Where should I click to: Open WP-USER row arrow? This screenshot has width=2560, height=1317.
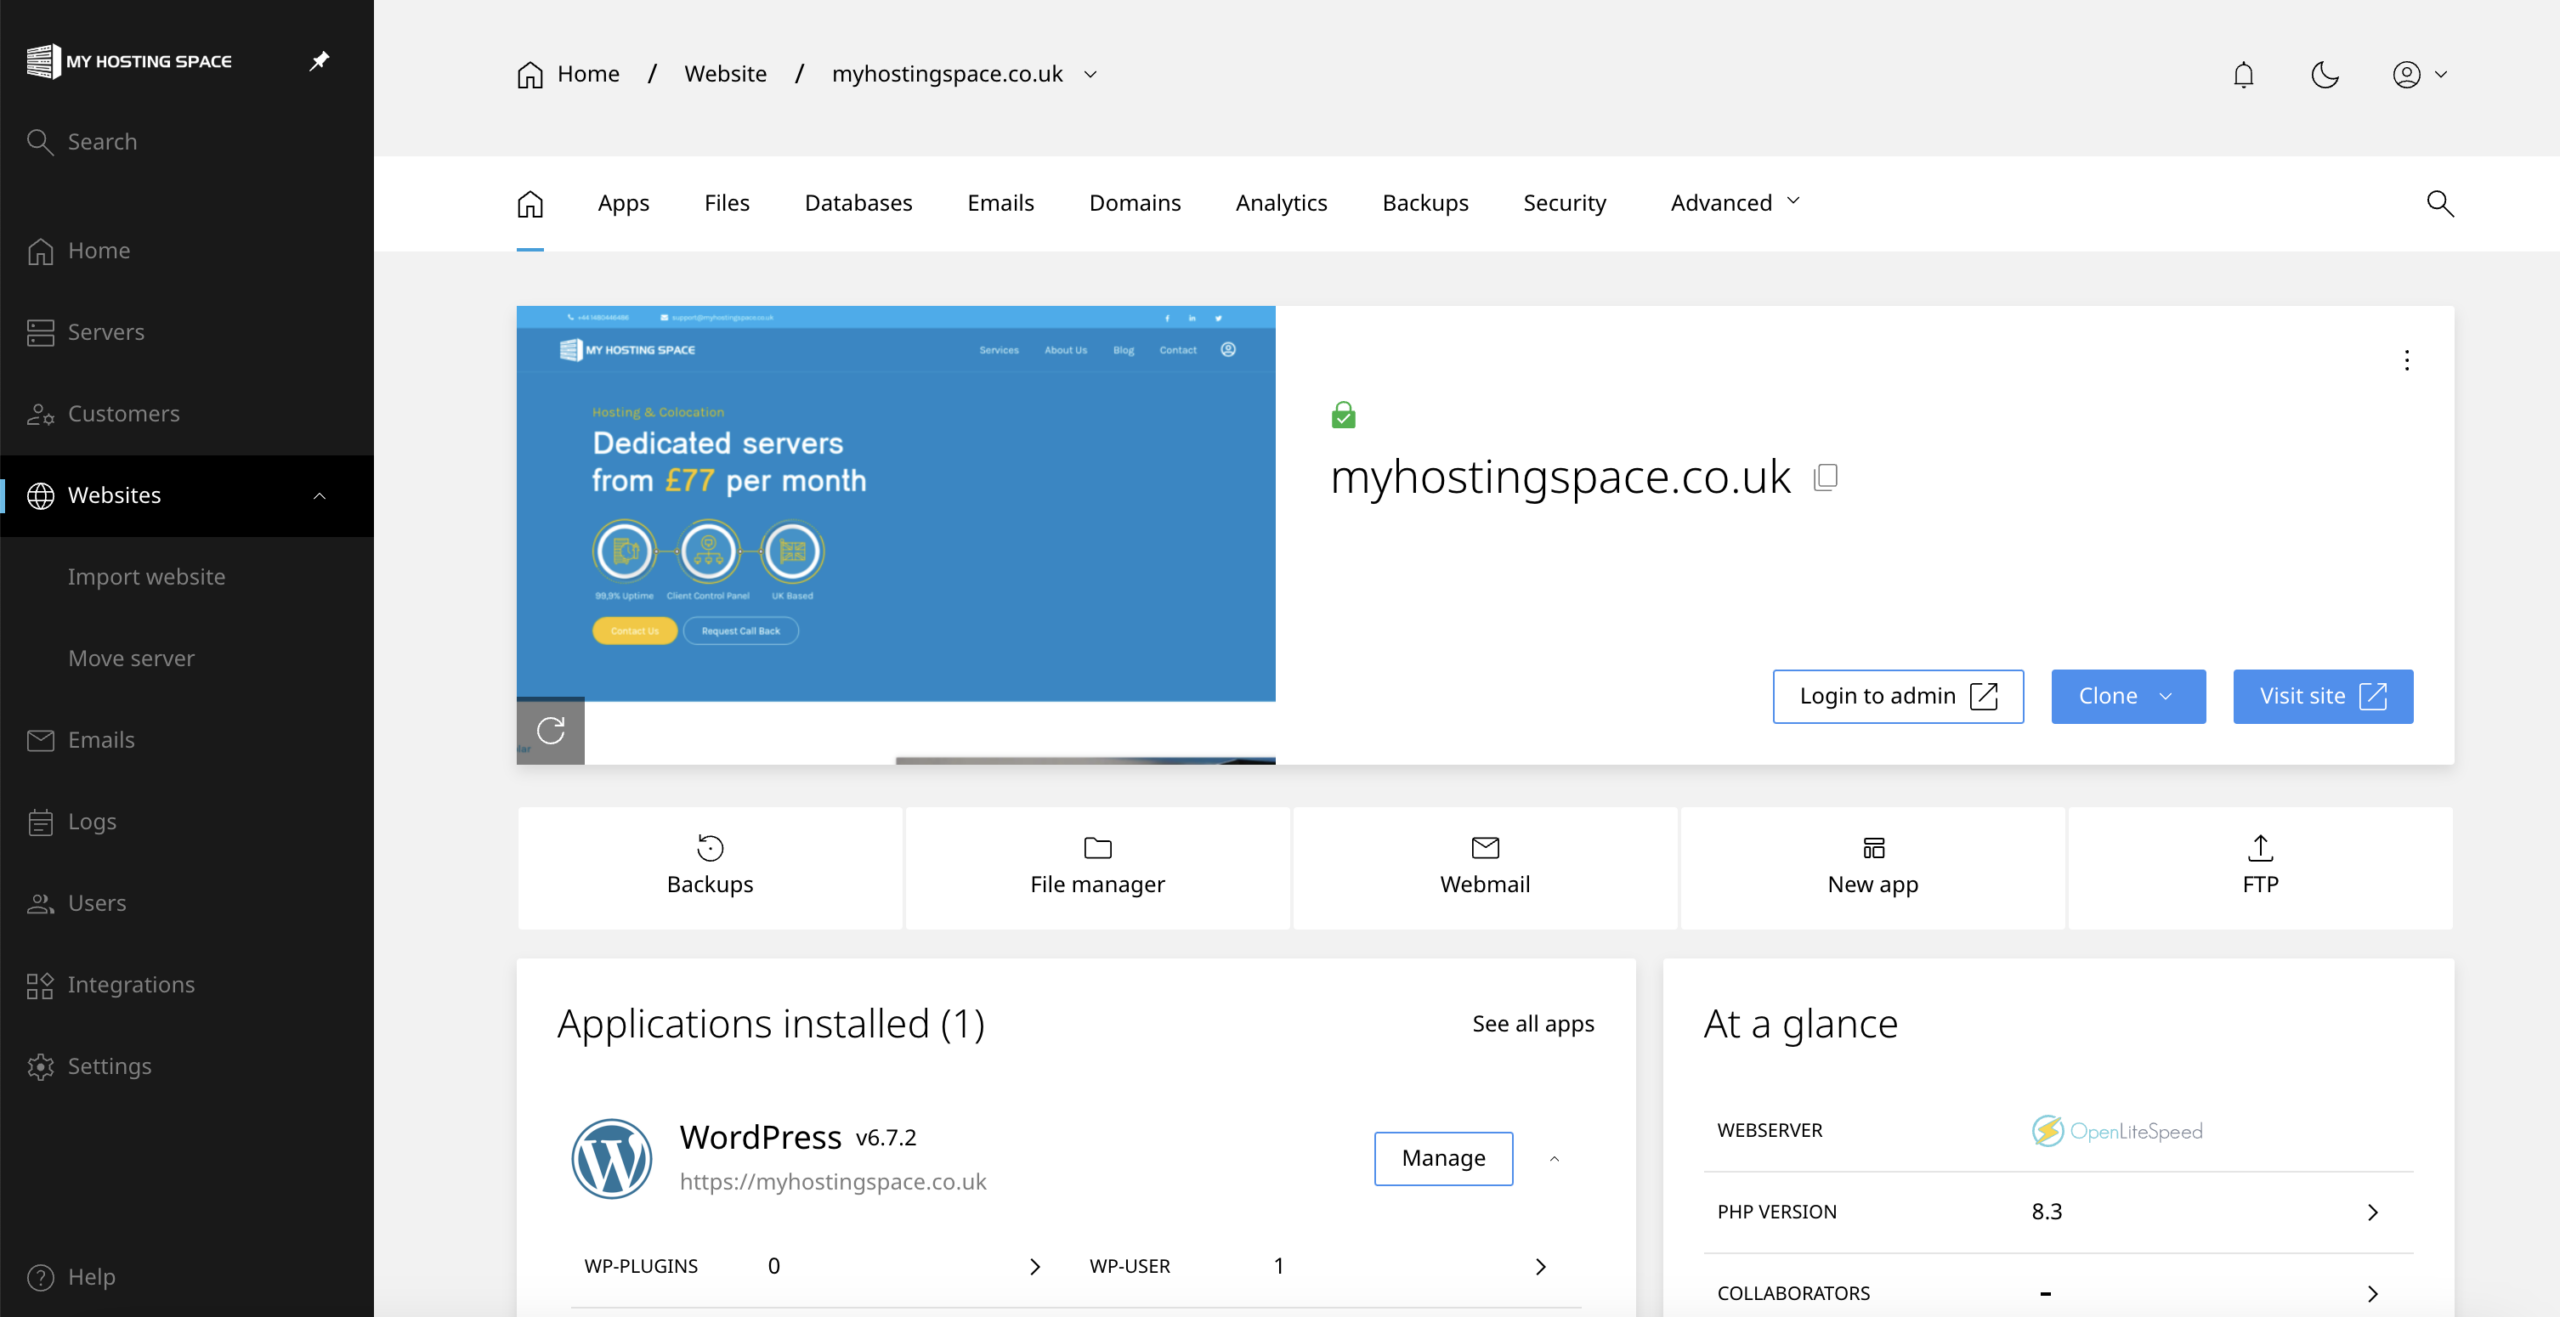click(x=1540, y=1267)
